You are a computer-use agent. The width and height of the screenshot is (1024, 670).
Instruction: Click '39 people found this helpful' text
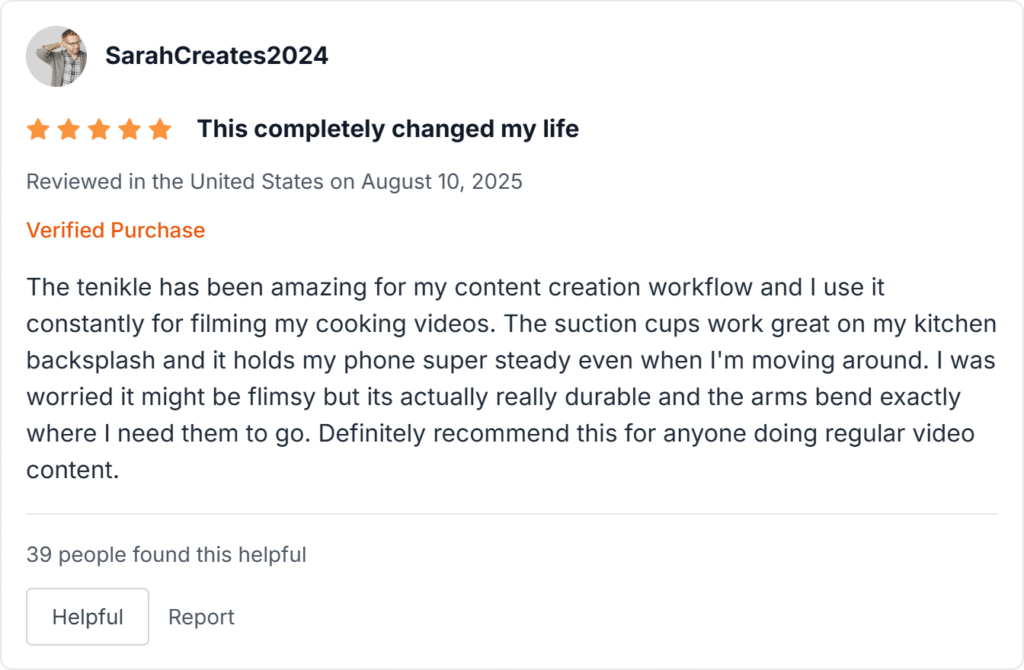tap(167, 554)
